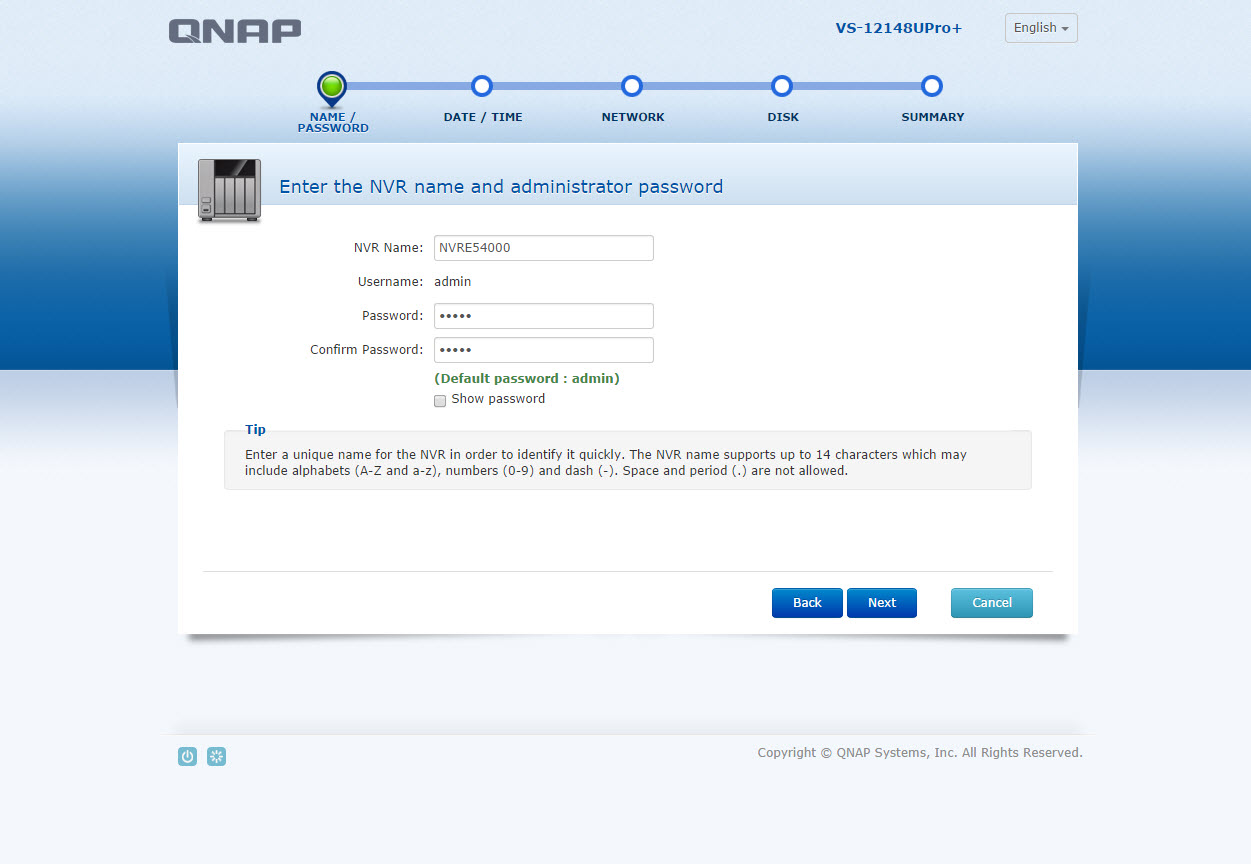
Task: Click the DATE / TIME step circle
Action: pyautogui.click(x=482, y=86)
